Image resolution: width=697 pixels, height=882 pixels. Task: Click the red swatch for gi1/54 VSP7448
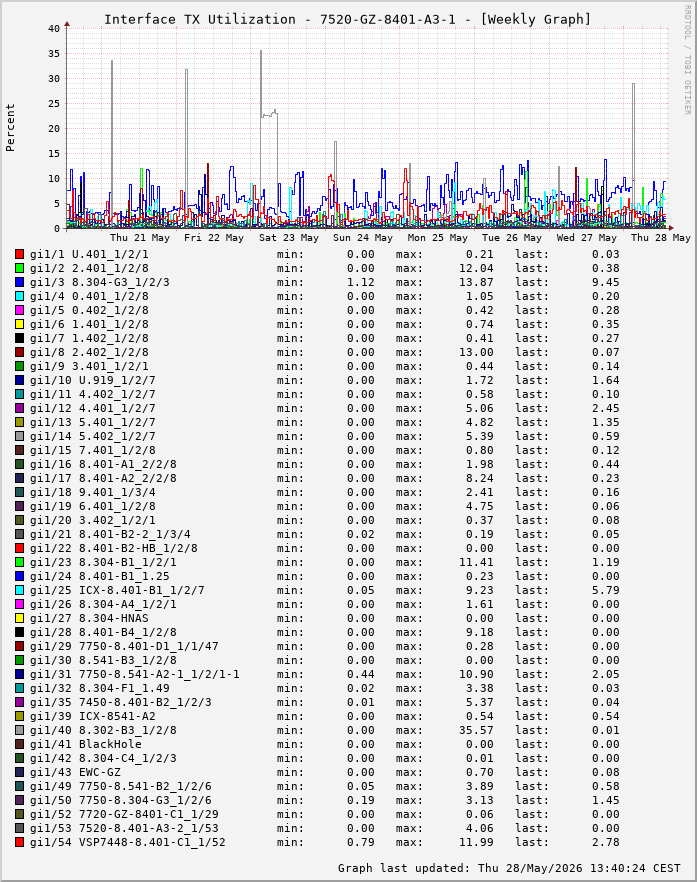(20, 842)
